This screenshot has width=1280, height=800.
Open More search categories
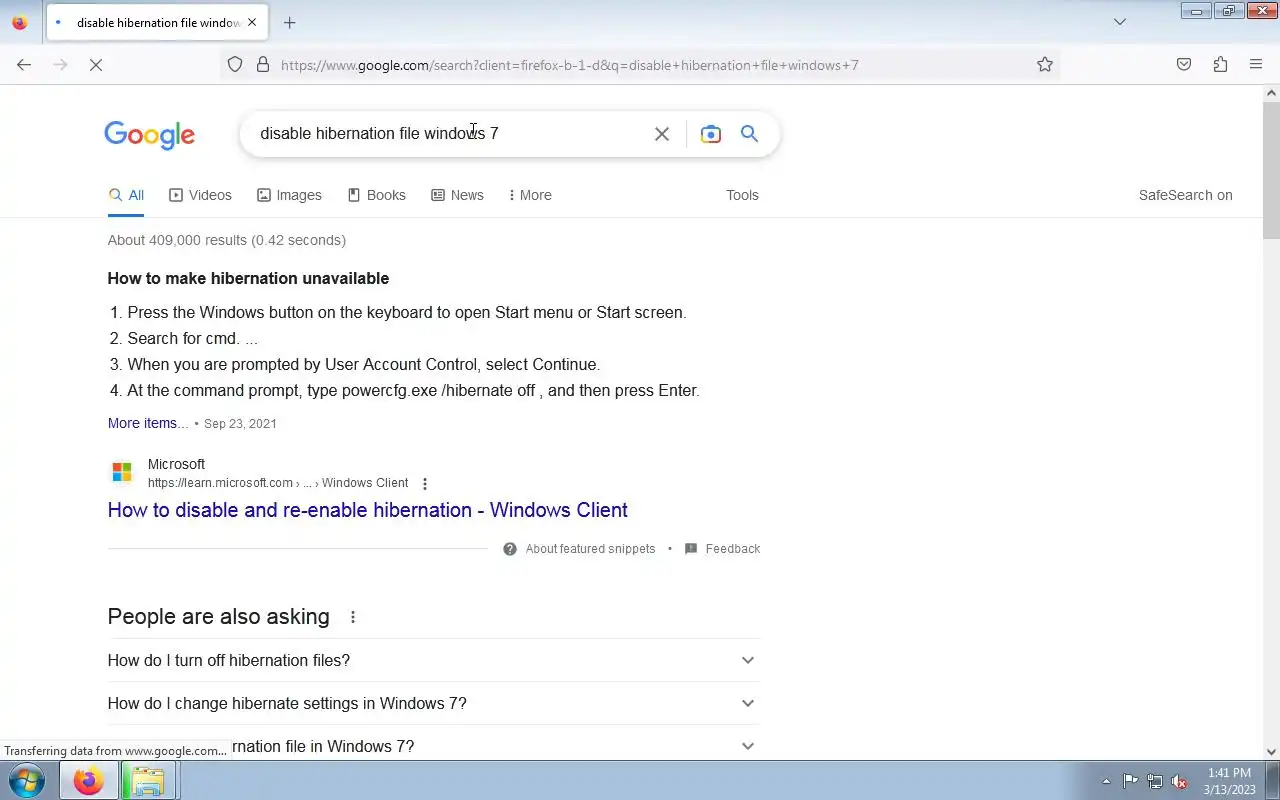(x=530, y=195)
